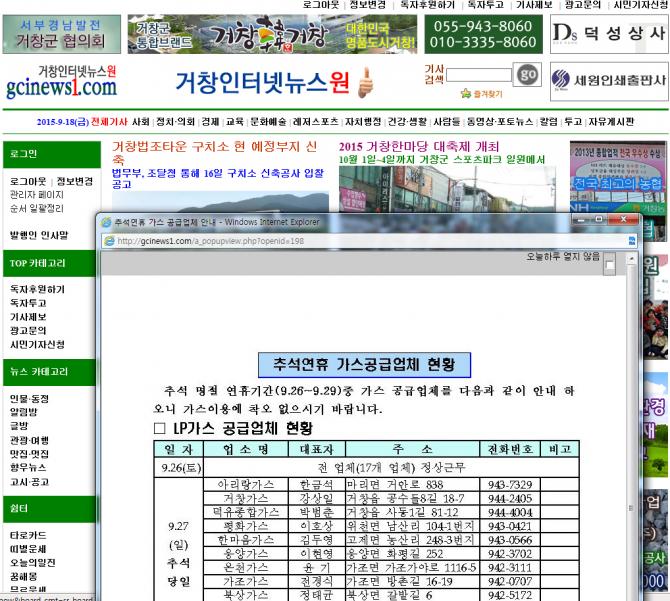This screenshot has width=670, height=601.
Task: Go to 레저스포츠 menu section
Action: [x=315, y=122]
